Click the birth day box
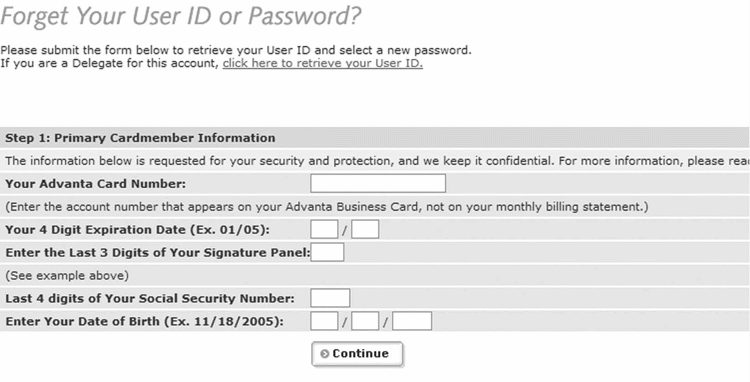Image resolution: width=750 pixels, height=382 pixels. (365, 321)
